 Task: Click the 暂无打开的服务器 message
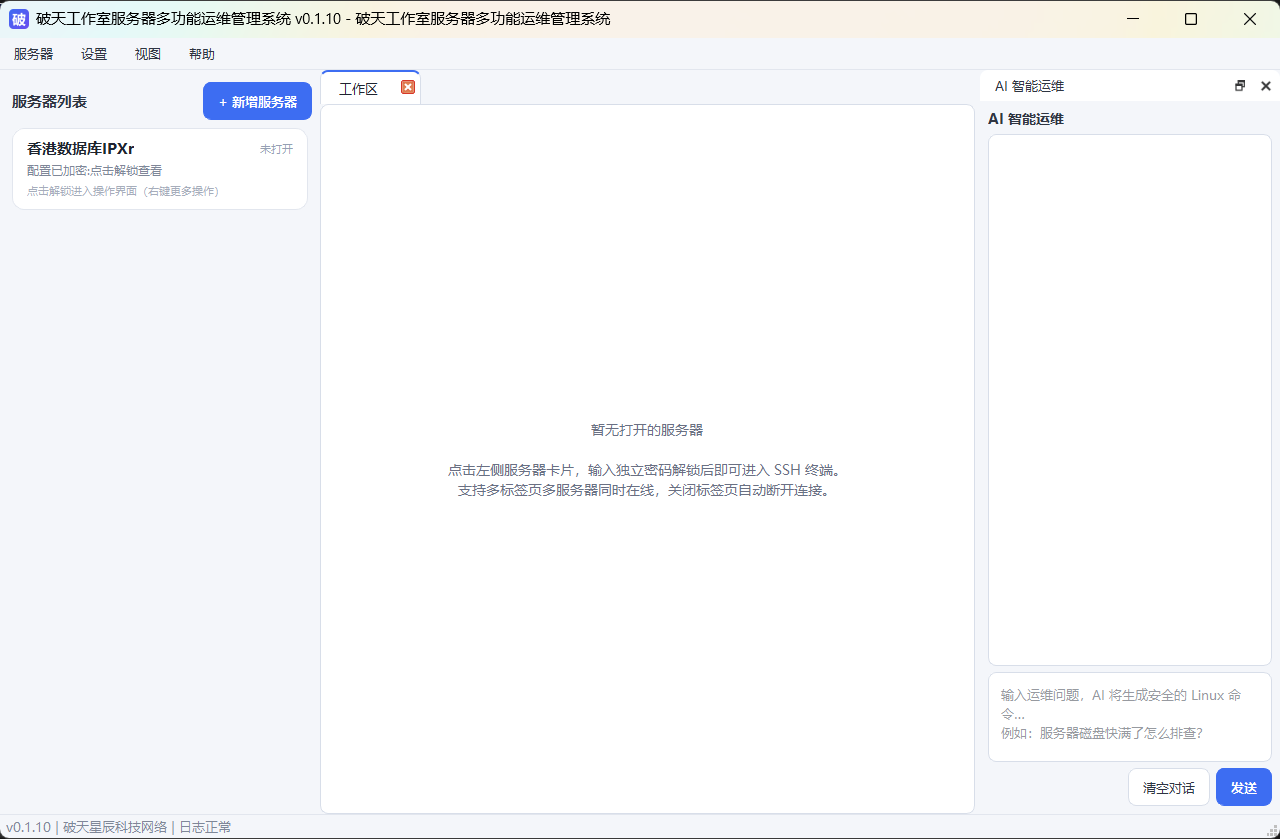click(x=647, y=430)
